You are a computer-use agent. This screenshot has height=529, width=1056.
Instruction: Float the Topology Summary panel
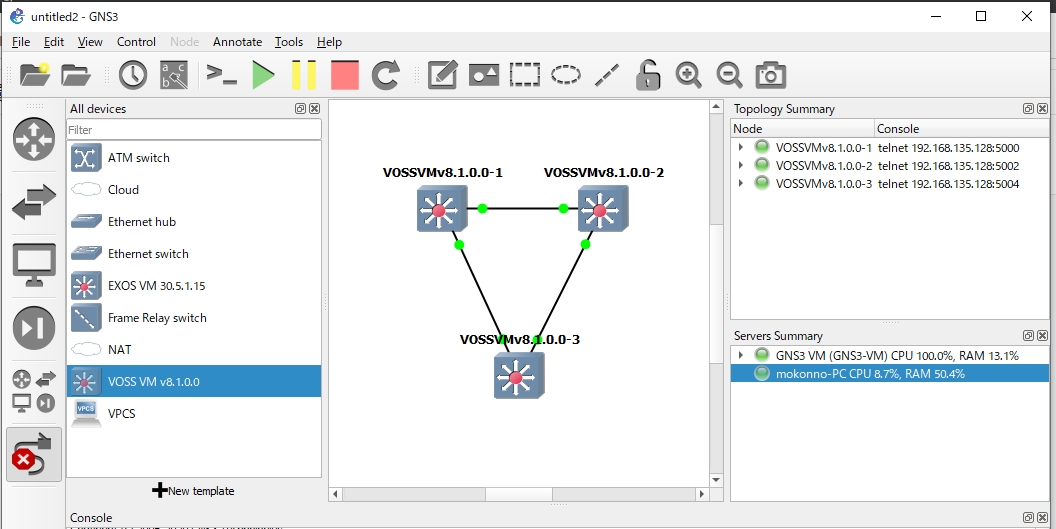(1028, 108)
